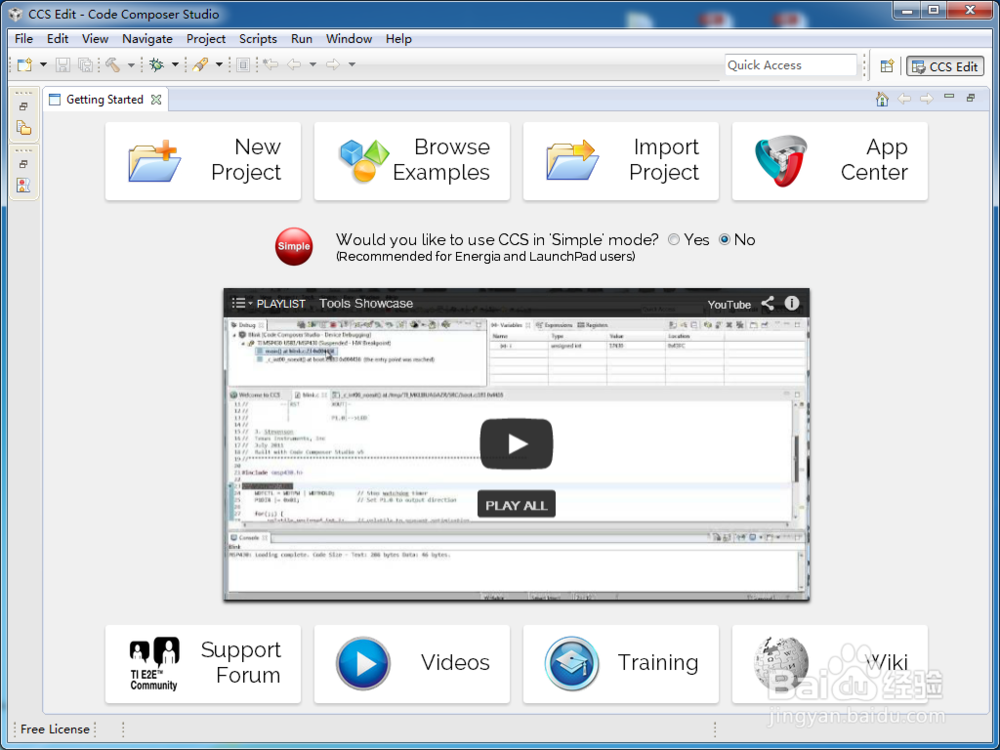Open the Run menu
This screenshot has width=1000, height=750.
coord(302,39)
